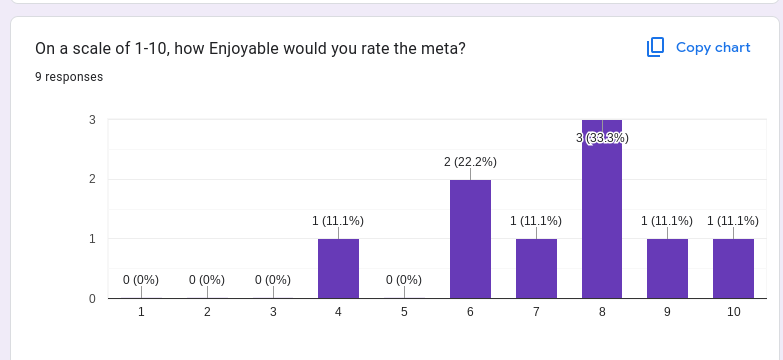Select the purple bar for rating 6
This screenshot has height=360, width=783.
(x=470, y=239)
